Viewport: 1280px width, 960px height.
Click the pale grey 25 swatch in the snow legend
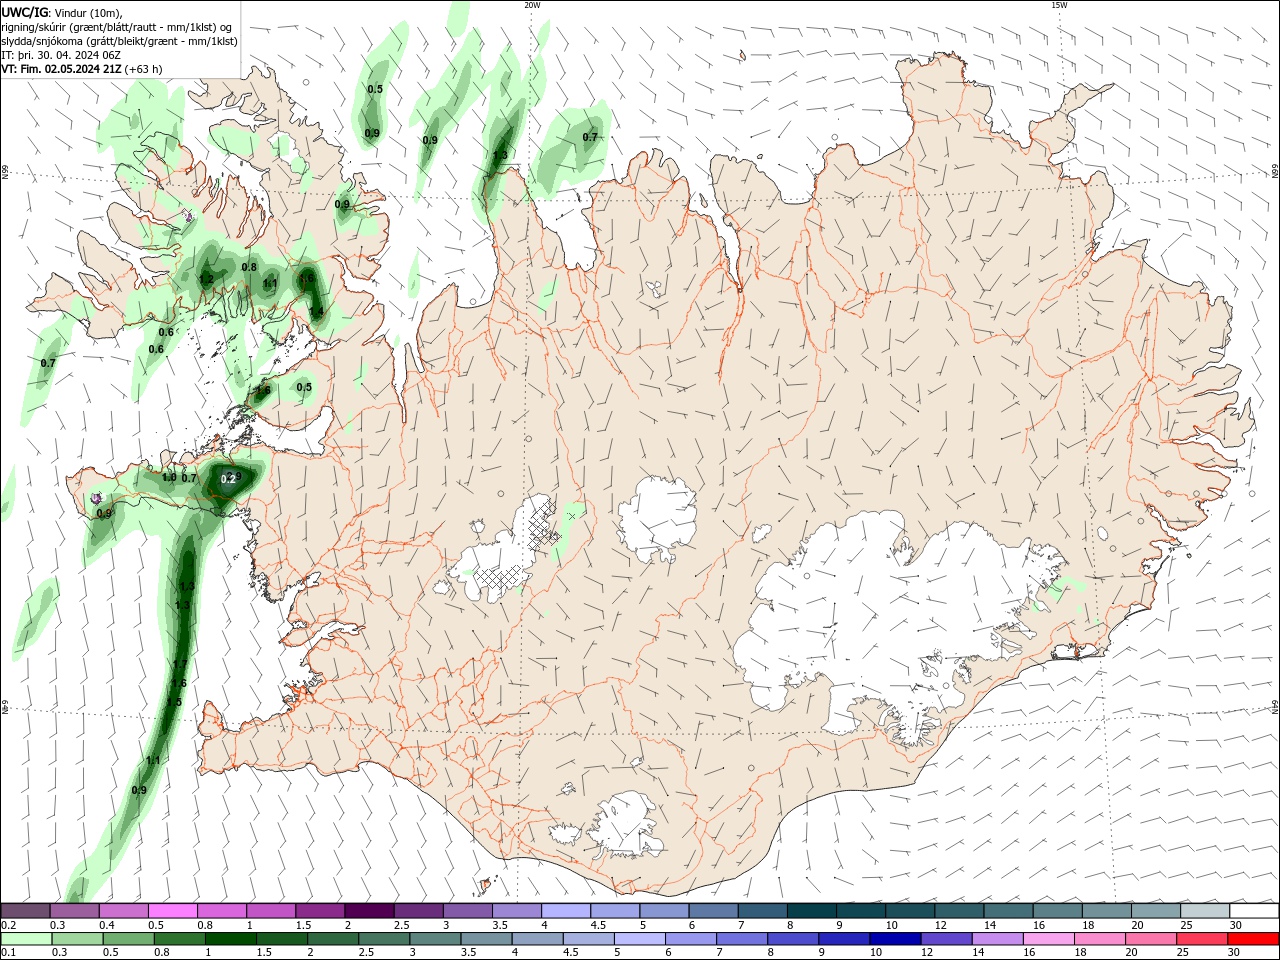[1205, 911]
